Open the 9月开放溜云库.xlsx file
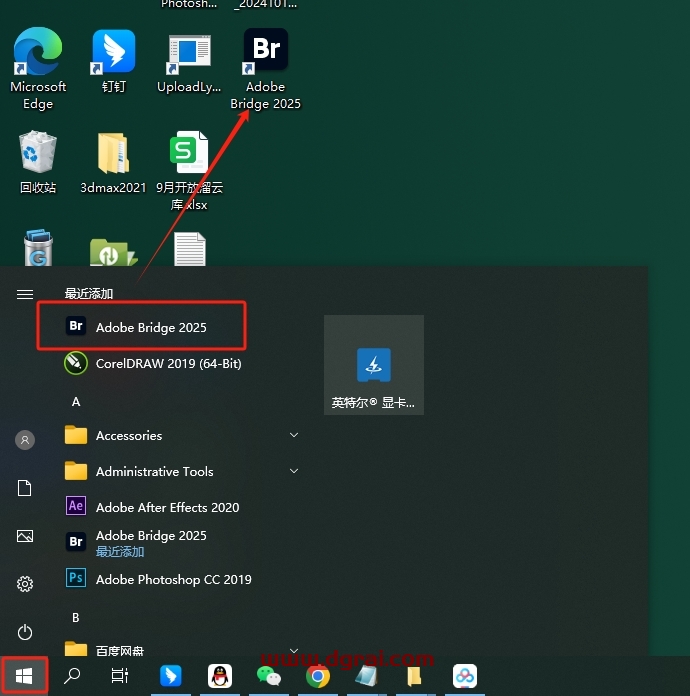This screenshot has width=690, height=696. 189,170
